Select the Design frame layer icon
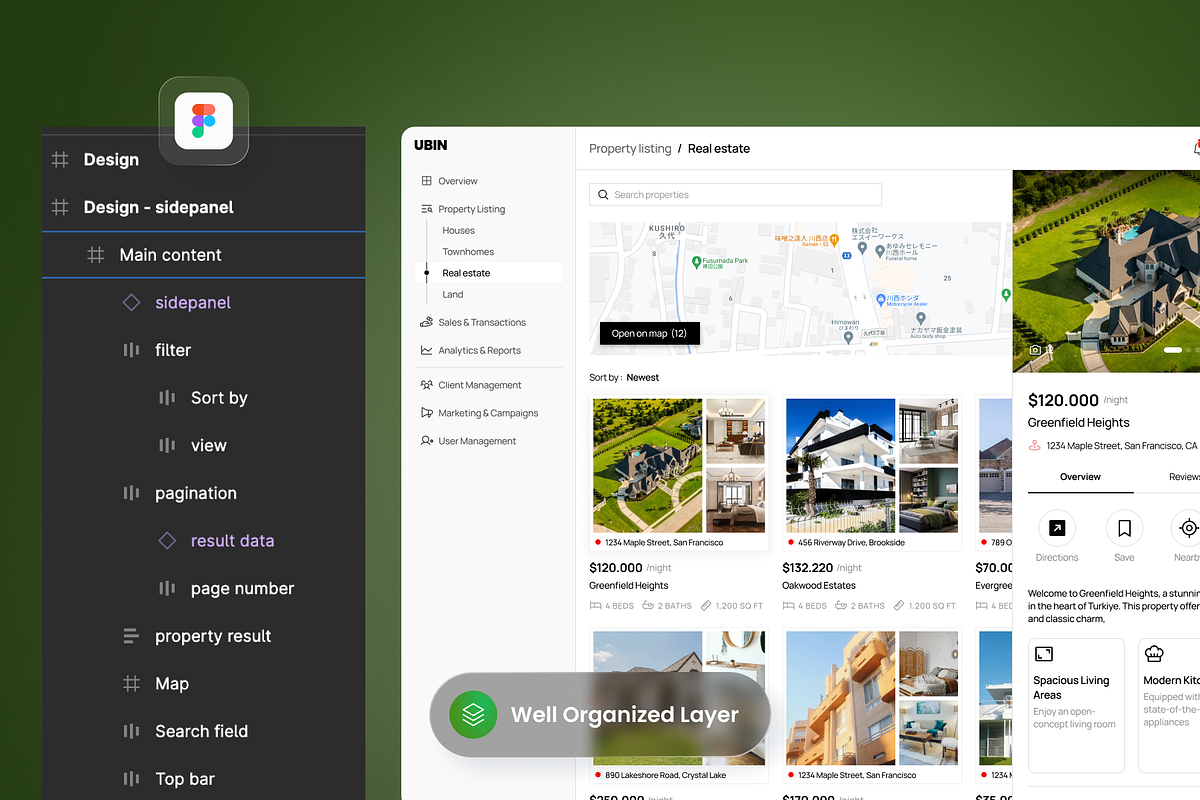Viewport: 1200px width, 800px height. pyautogui.click(x=60, y=159)
